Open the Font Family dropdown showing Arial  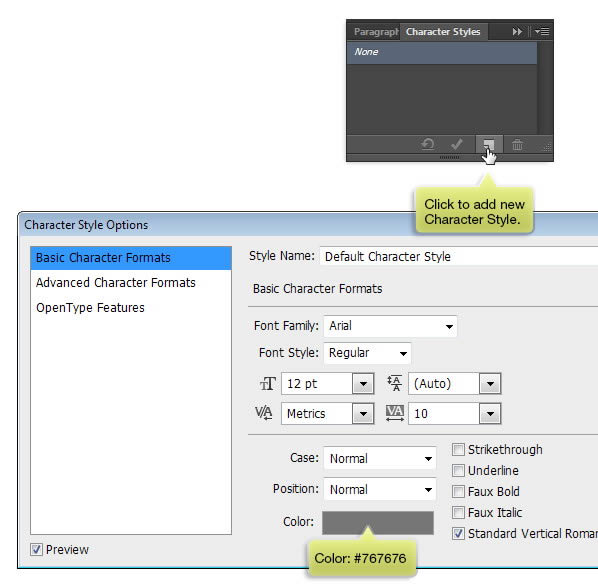click(390, 326)
